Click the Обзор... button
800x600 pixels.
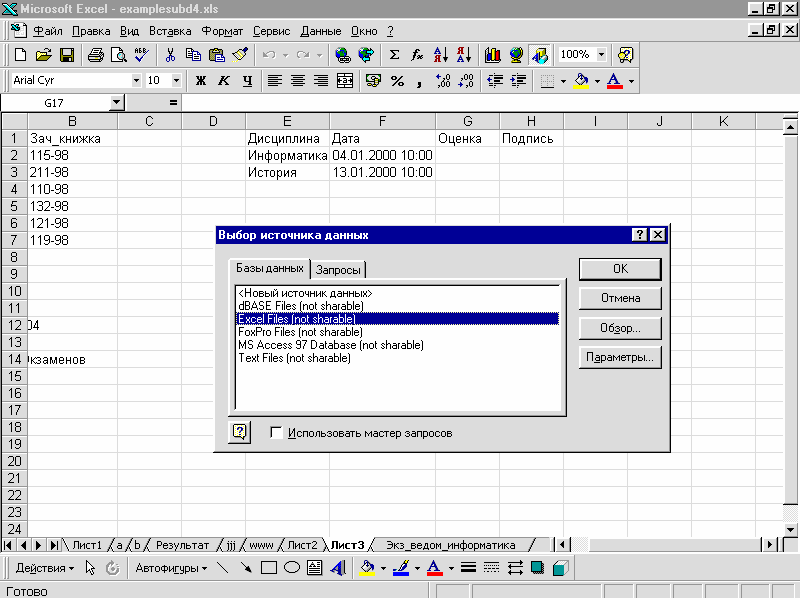(x=620, y=328)
